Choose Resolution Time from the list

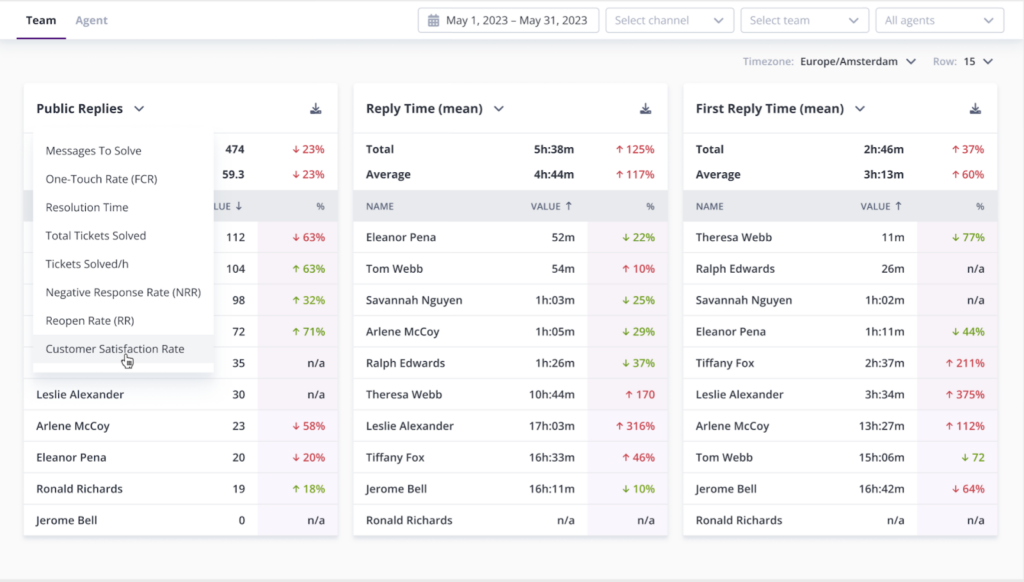(123, 207)
